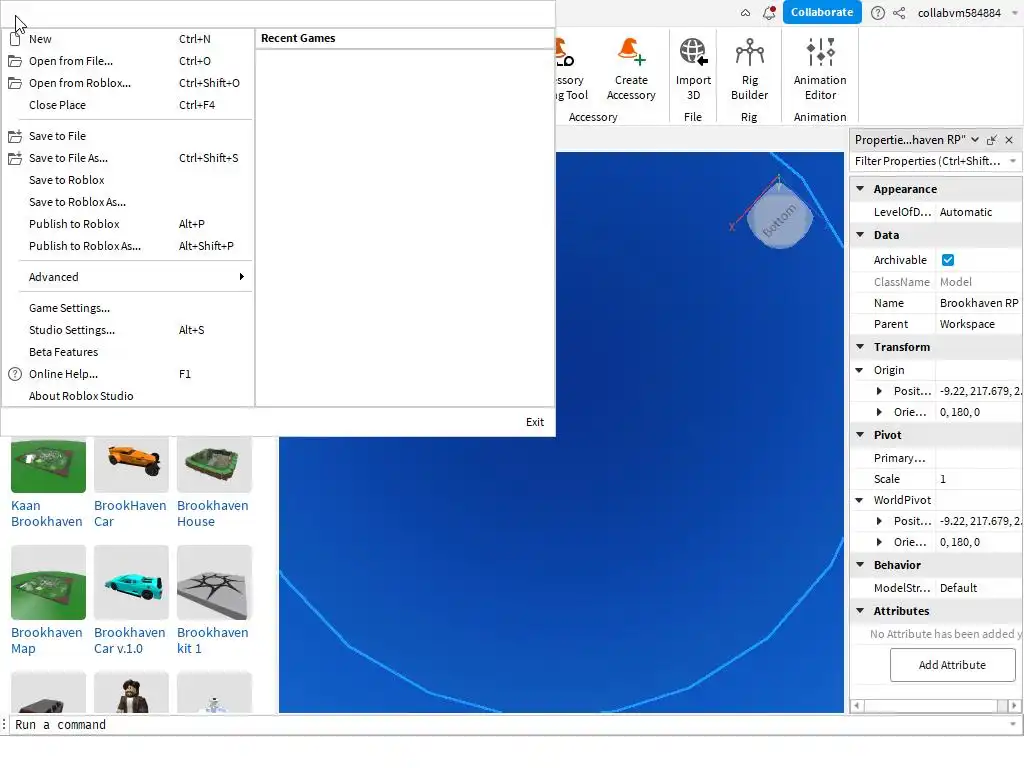1024x768 pixels.
Task: Click LevelOfDetail Automatic value
Action: 979,212
